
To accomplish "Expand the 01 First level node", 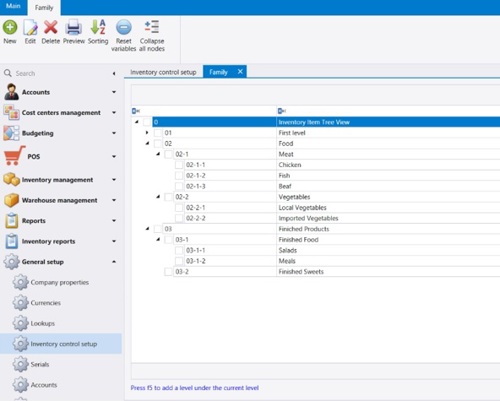I will pos(147,133).
